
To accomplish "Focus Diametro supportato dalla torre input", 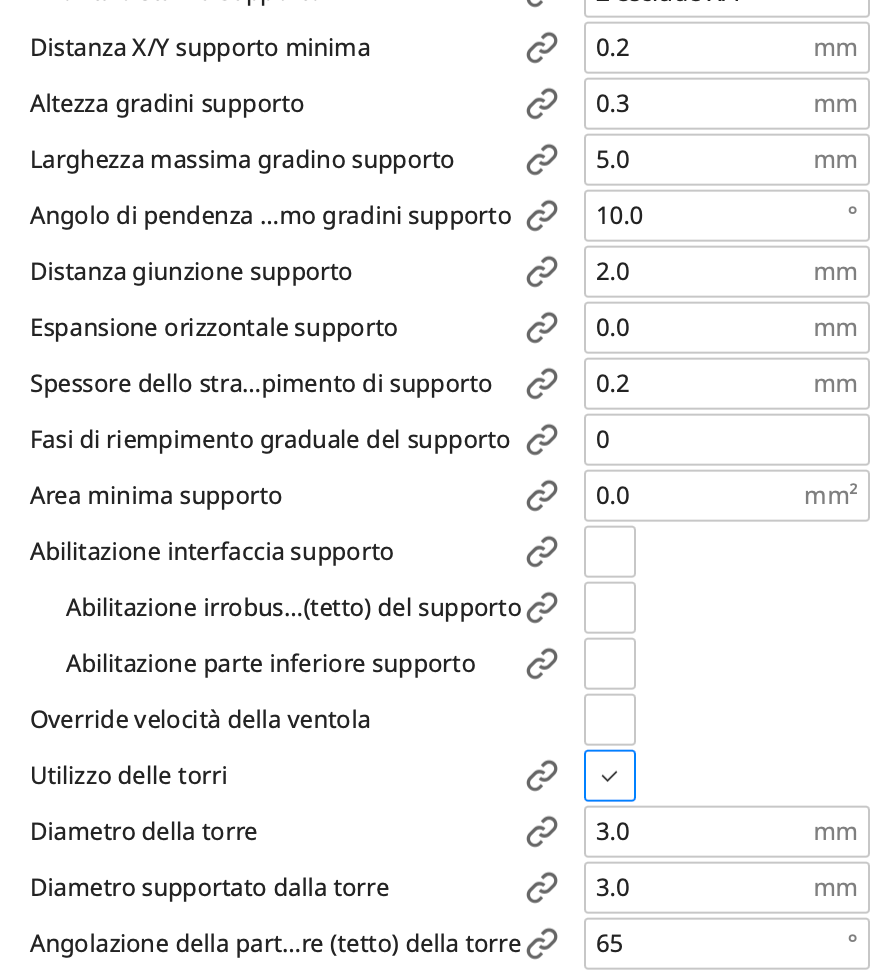I will (x=727, y=888).
